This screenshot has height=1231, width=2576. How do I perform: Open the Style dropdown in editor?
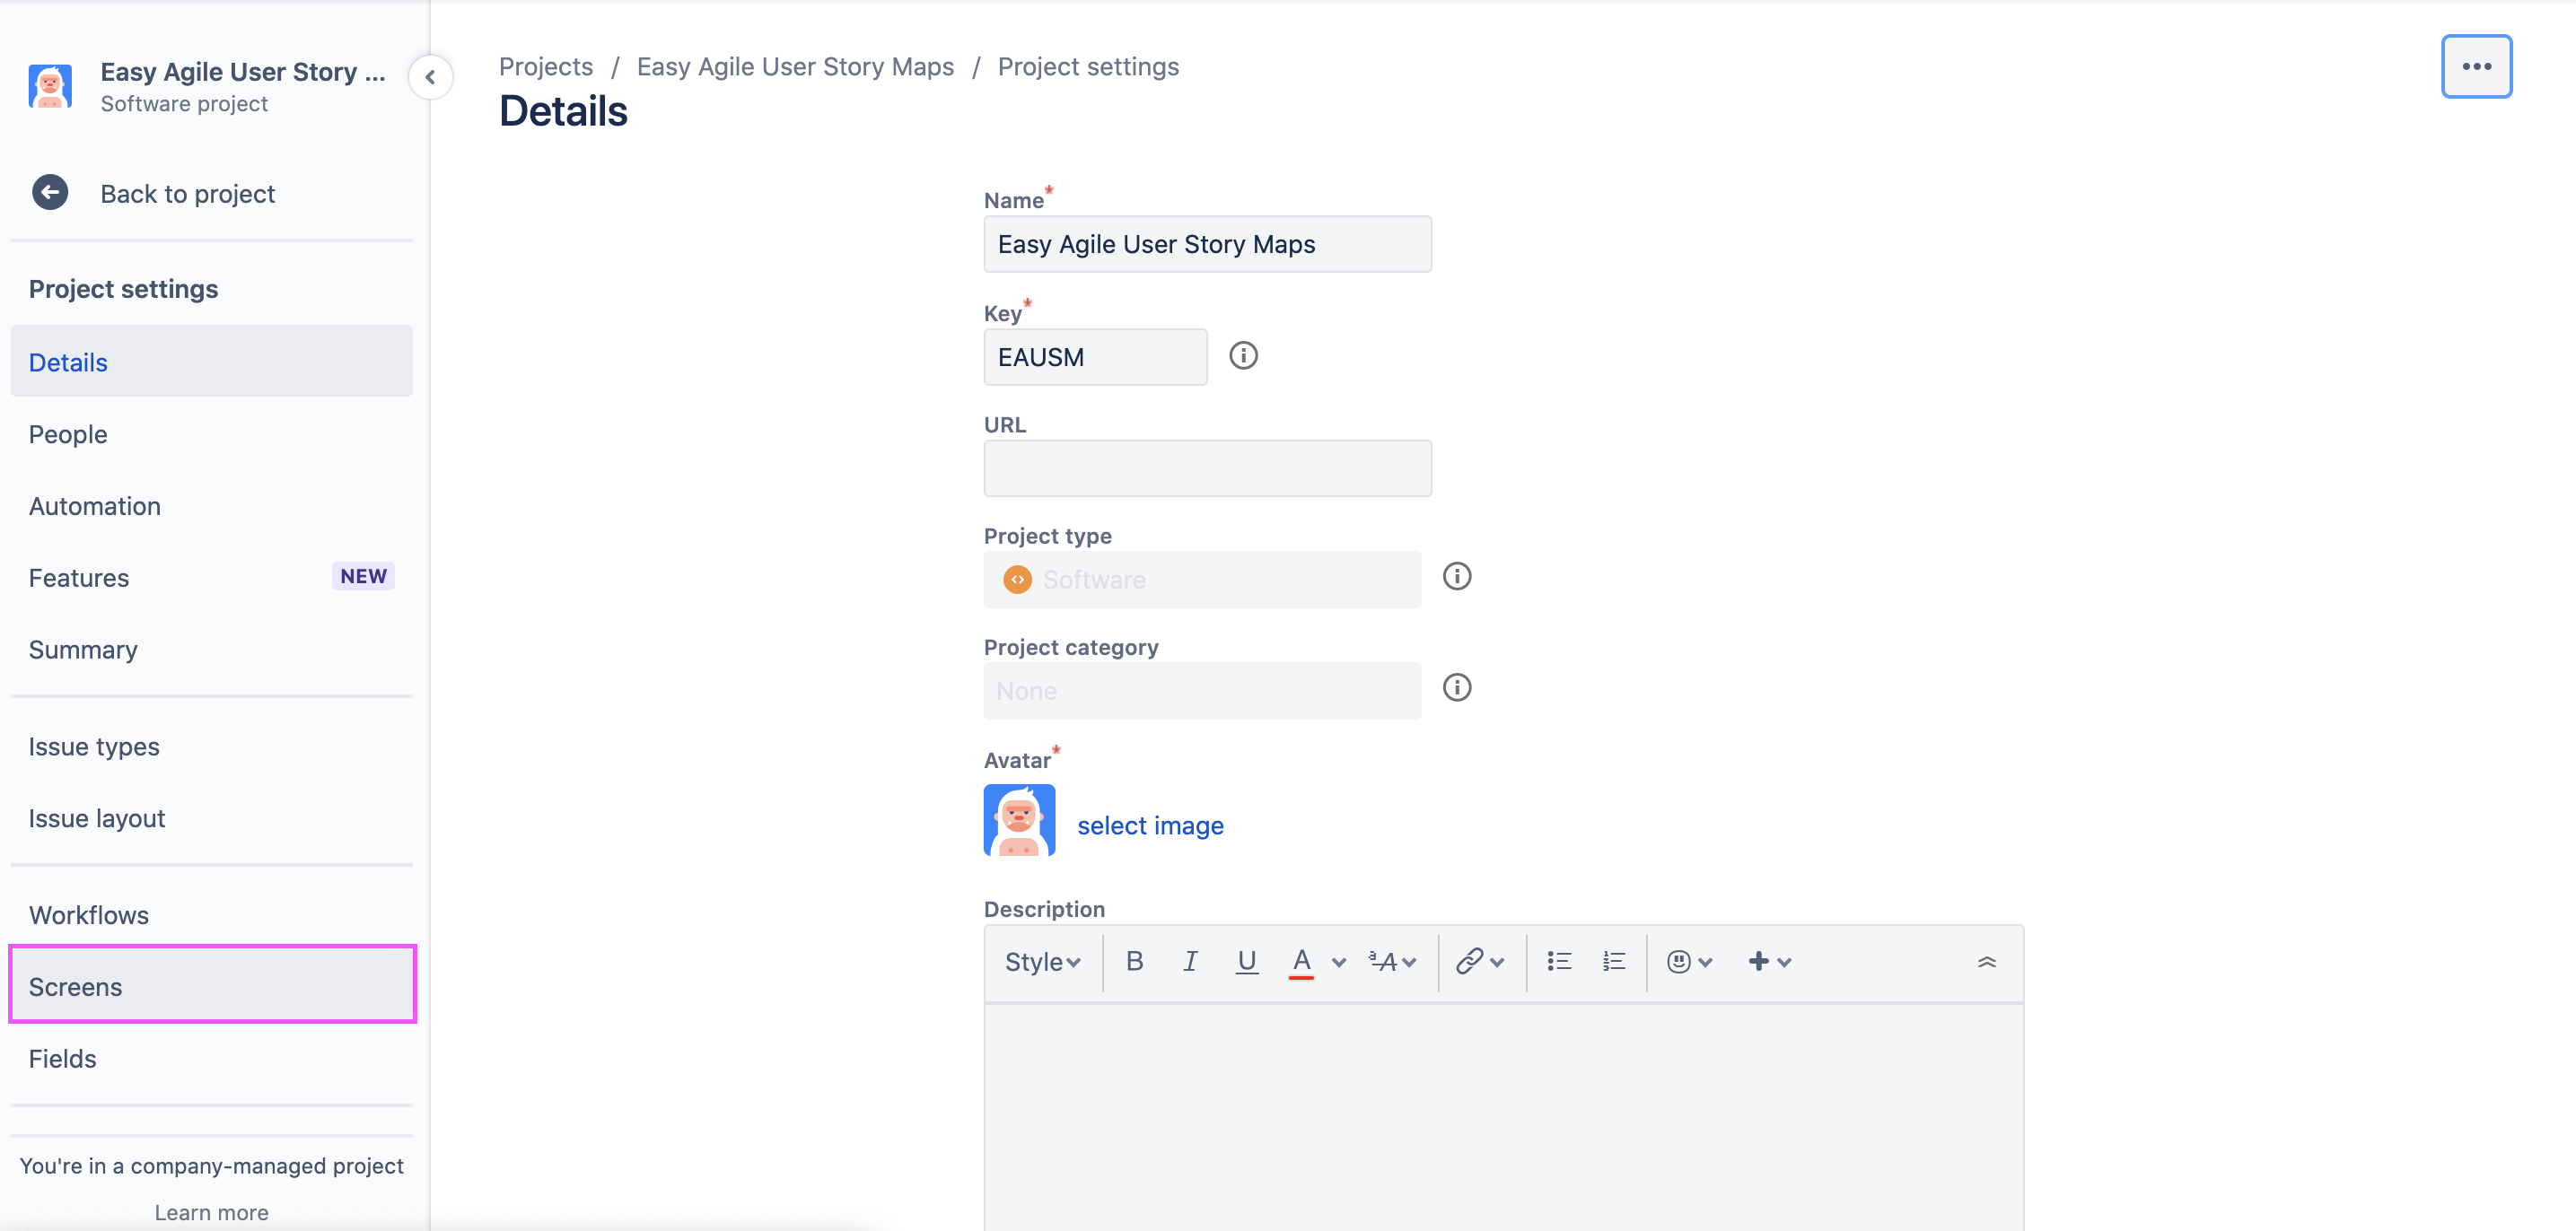point(1042,962)
